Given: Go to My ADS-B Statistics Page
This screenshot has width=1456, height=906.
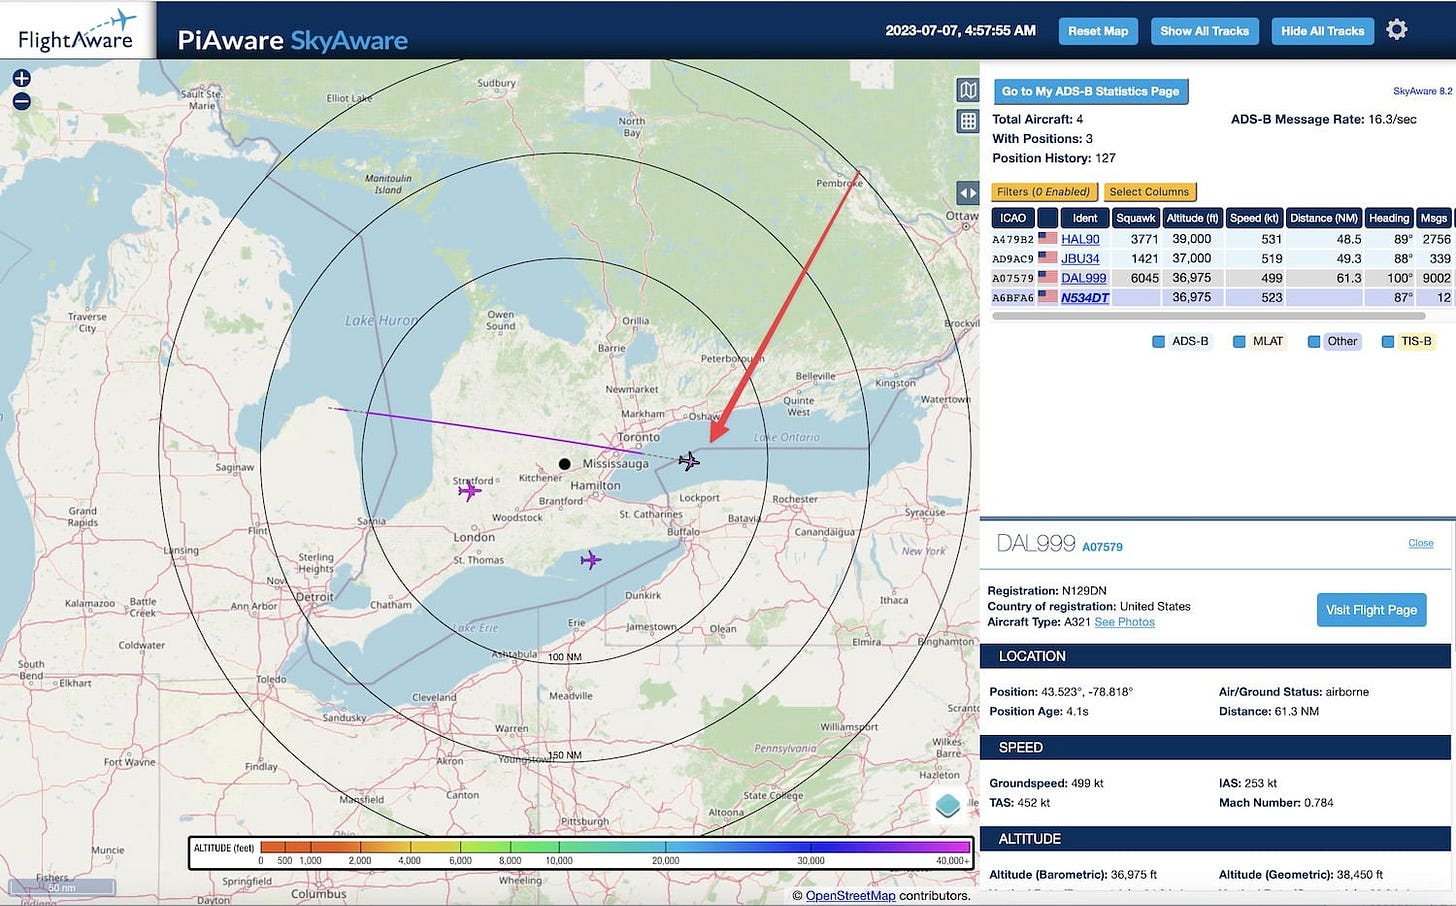Looking at the screenshot, I should click(x=1090, y=91).
